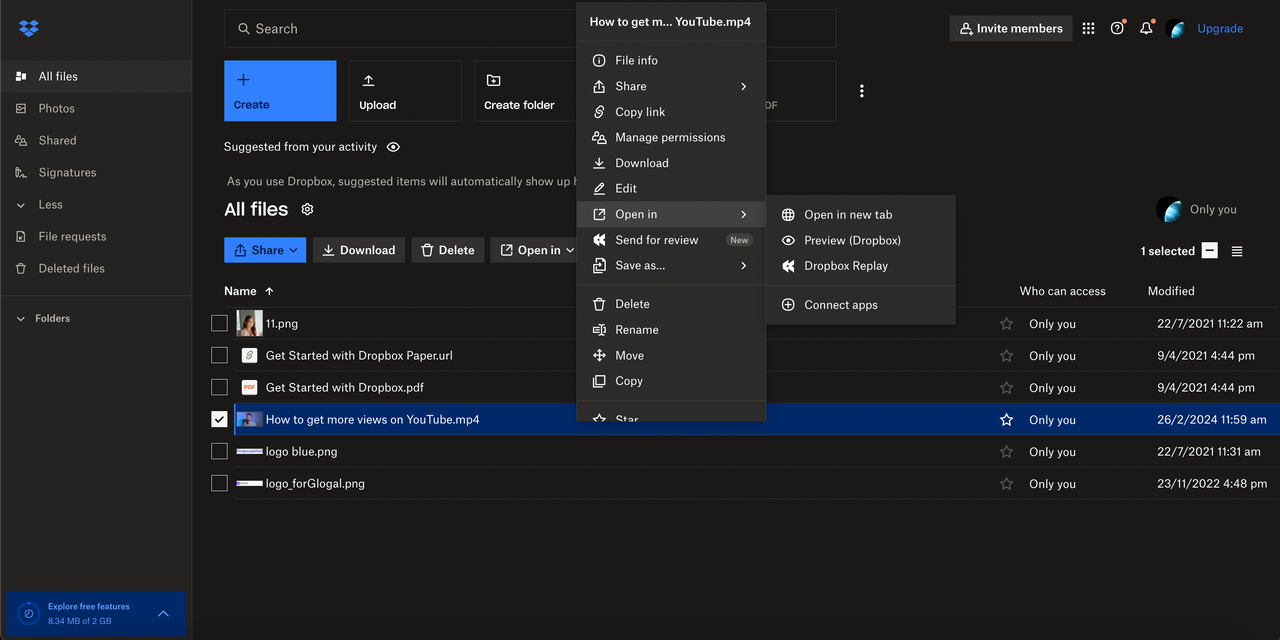Open File requests in sidebar
This screenshot has height=640, width=1280.
pyautogui.click(x=96, y=236)
